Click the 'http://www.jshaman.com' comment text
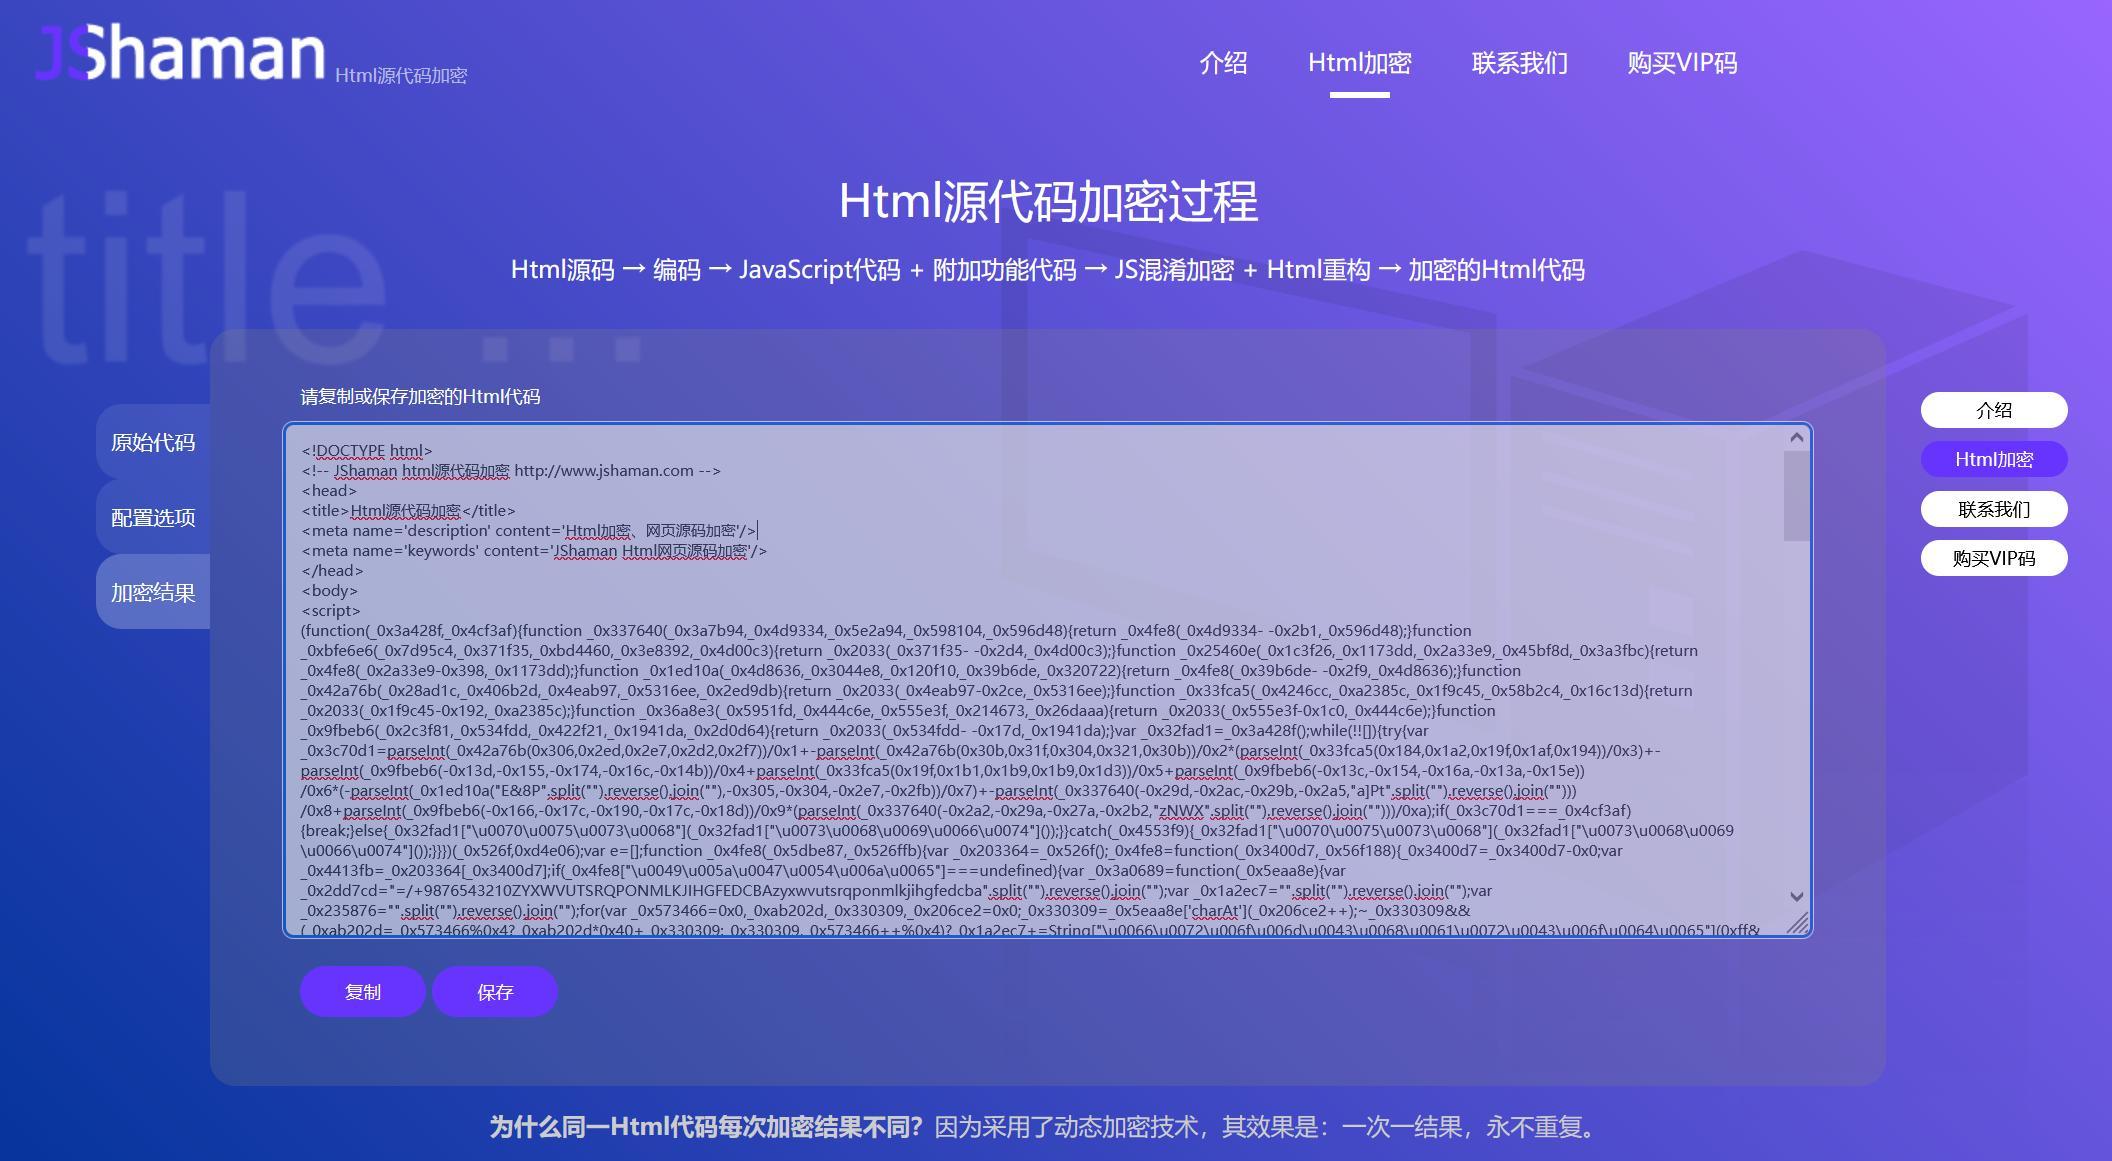2112x1161 pixels. click(x=604, y=471)
